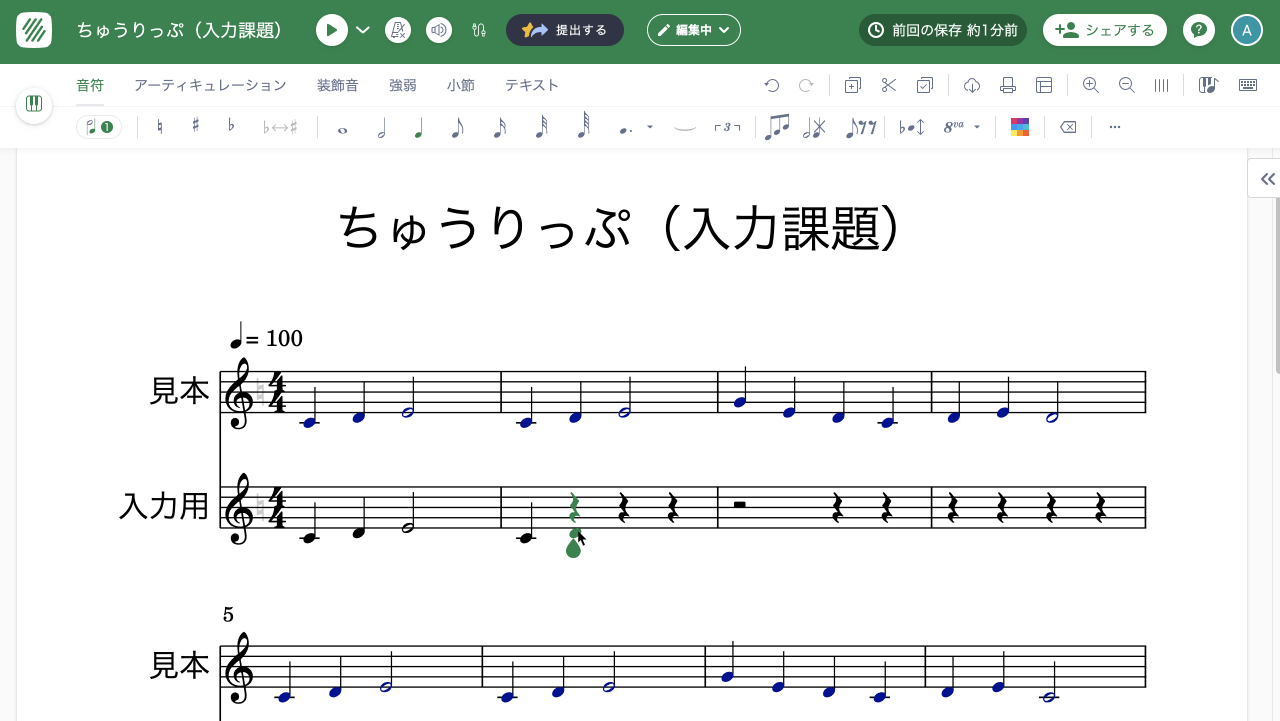
Task: Toggle the natural accidental
Action: point(158,127)
